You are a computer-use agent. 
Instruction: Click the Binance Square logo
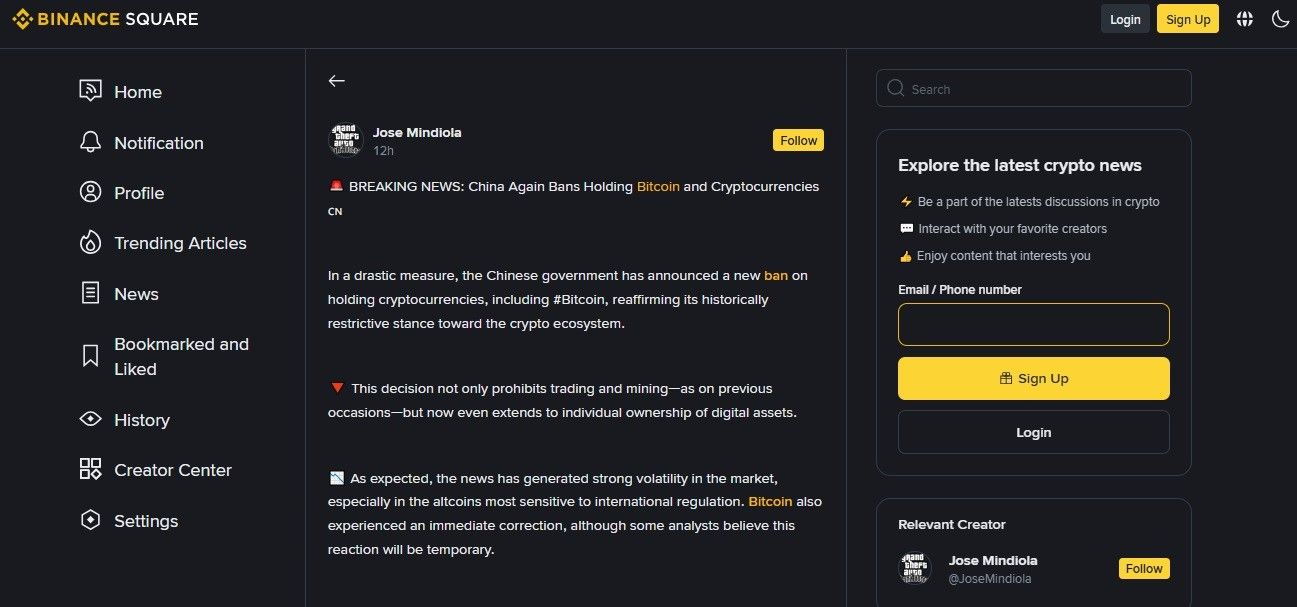point(104,18)
